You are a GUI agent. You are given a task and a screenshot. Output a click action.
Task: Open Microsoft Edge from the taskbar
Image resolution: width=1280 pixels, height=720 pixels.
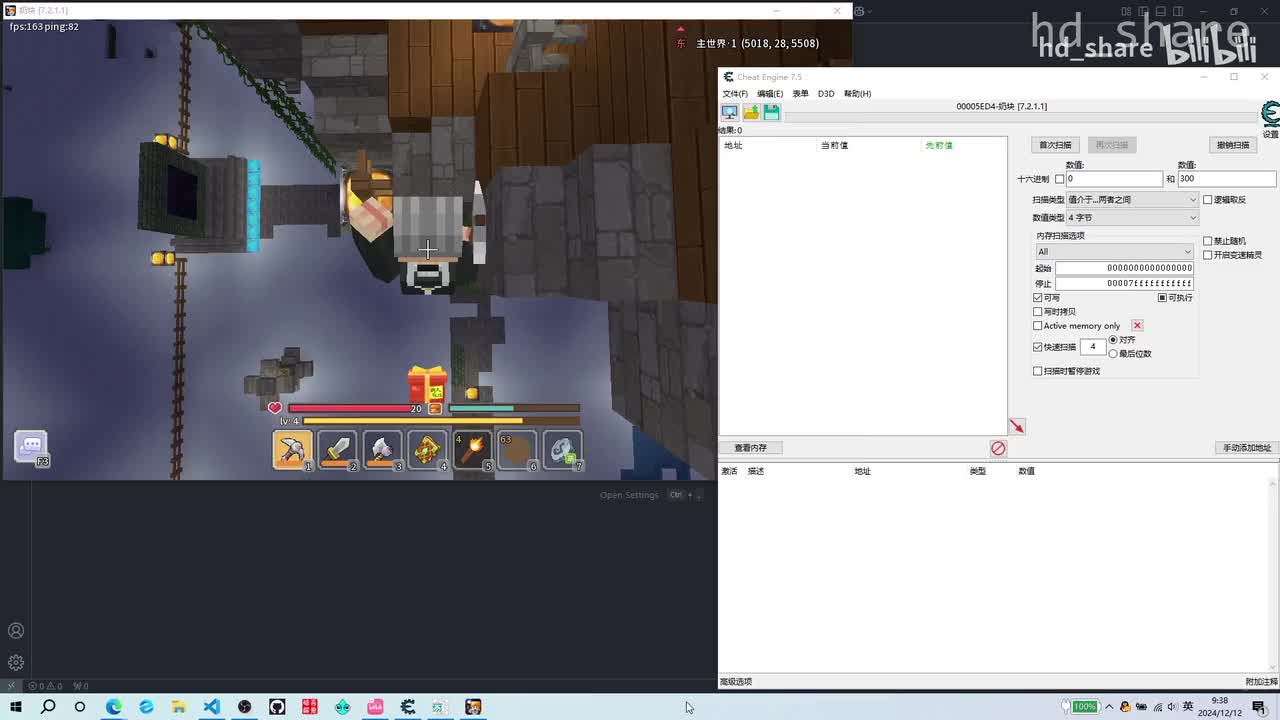[114, 707]
